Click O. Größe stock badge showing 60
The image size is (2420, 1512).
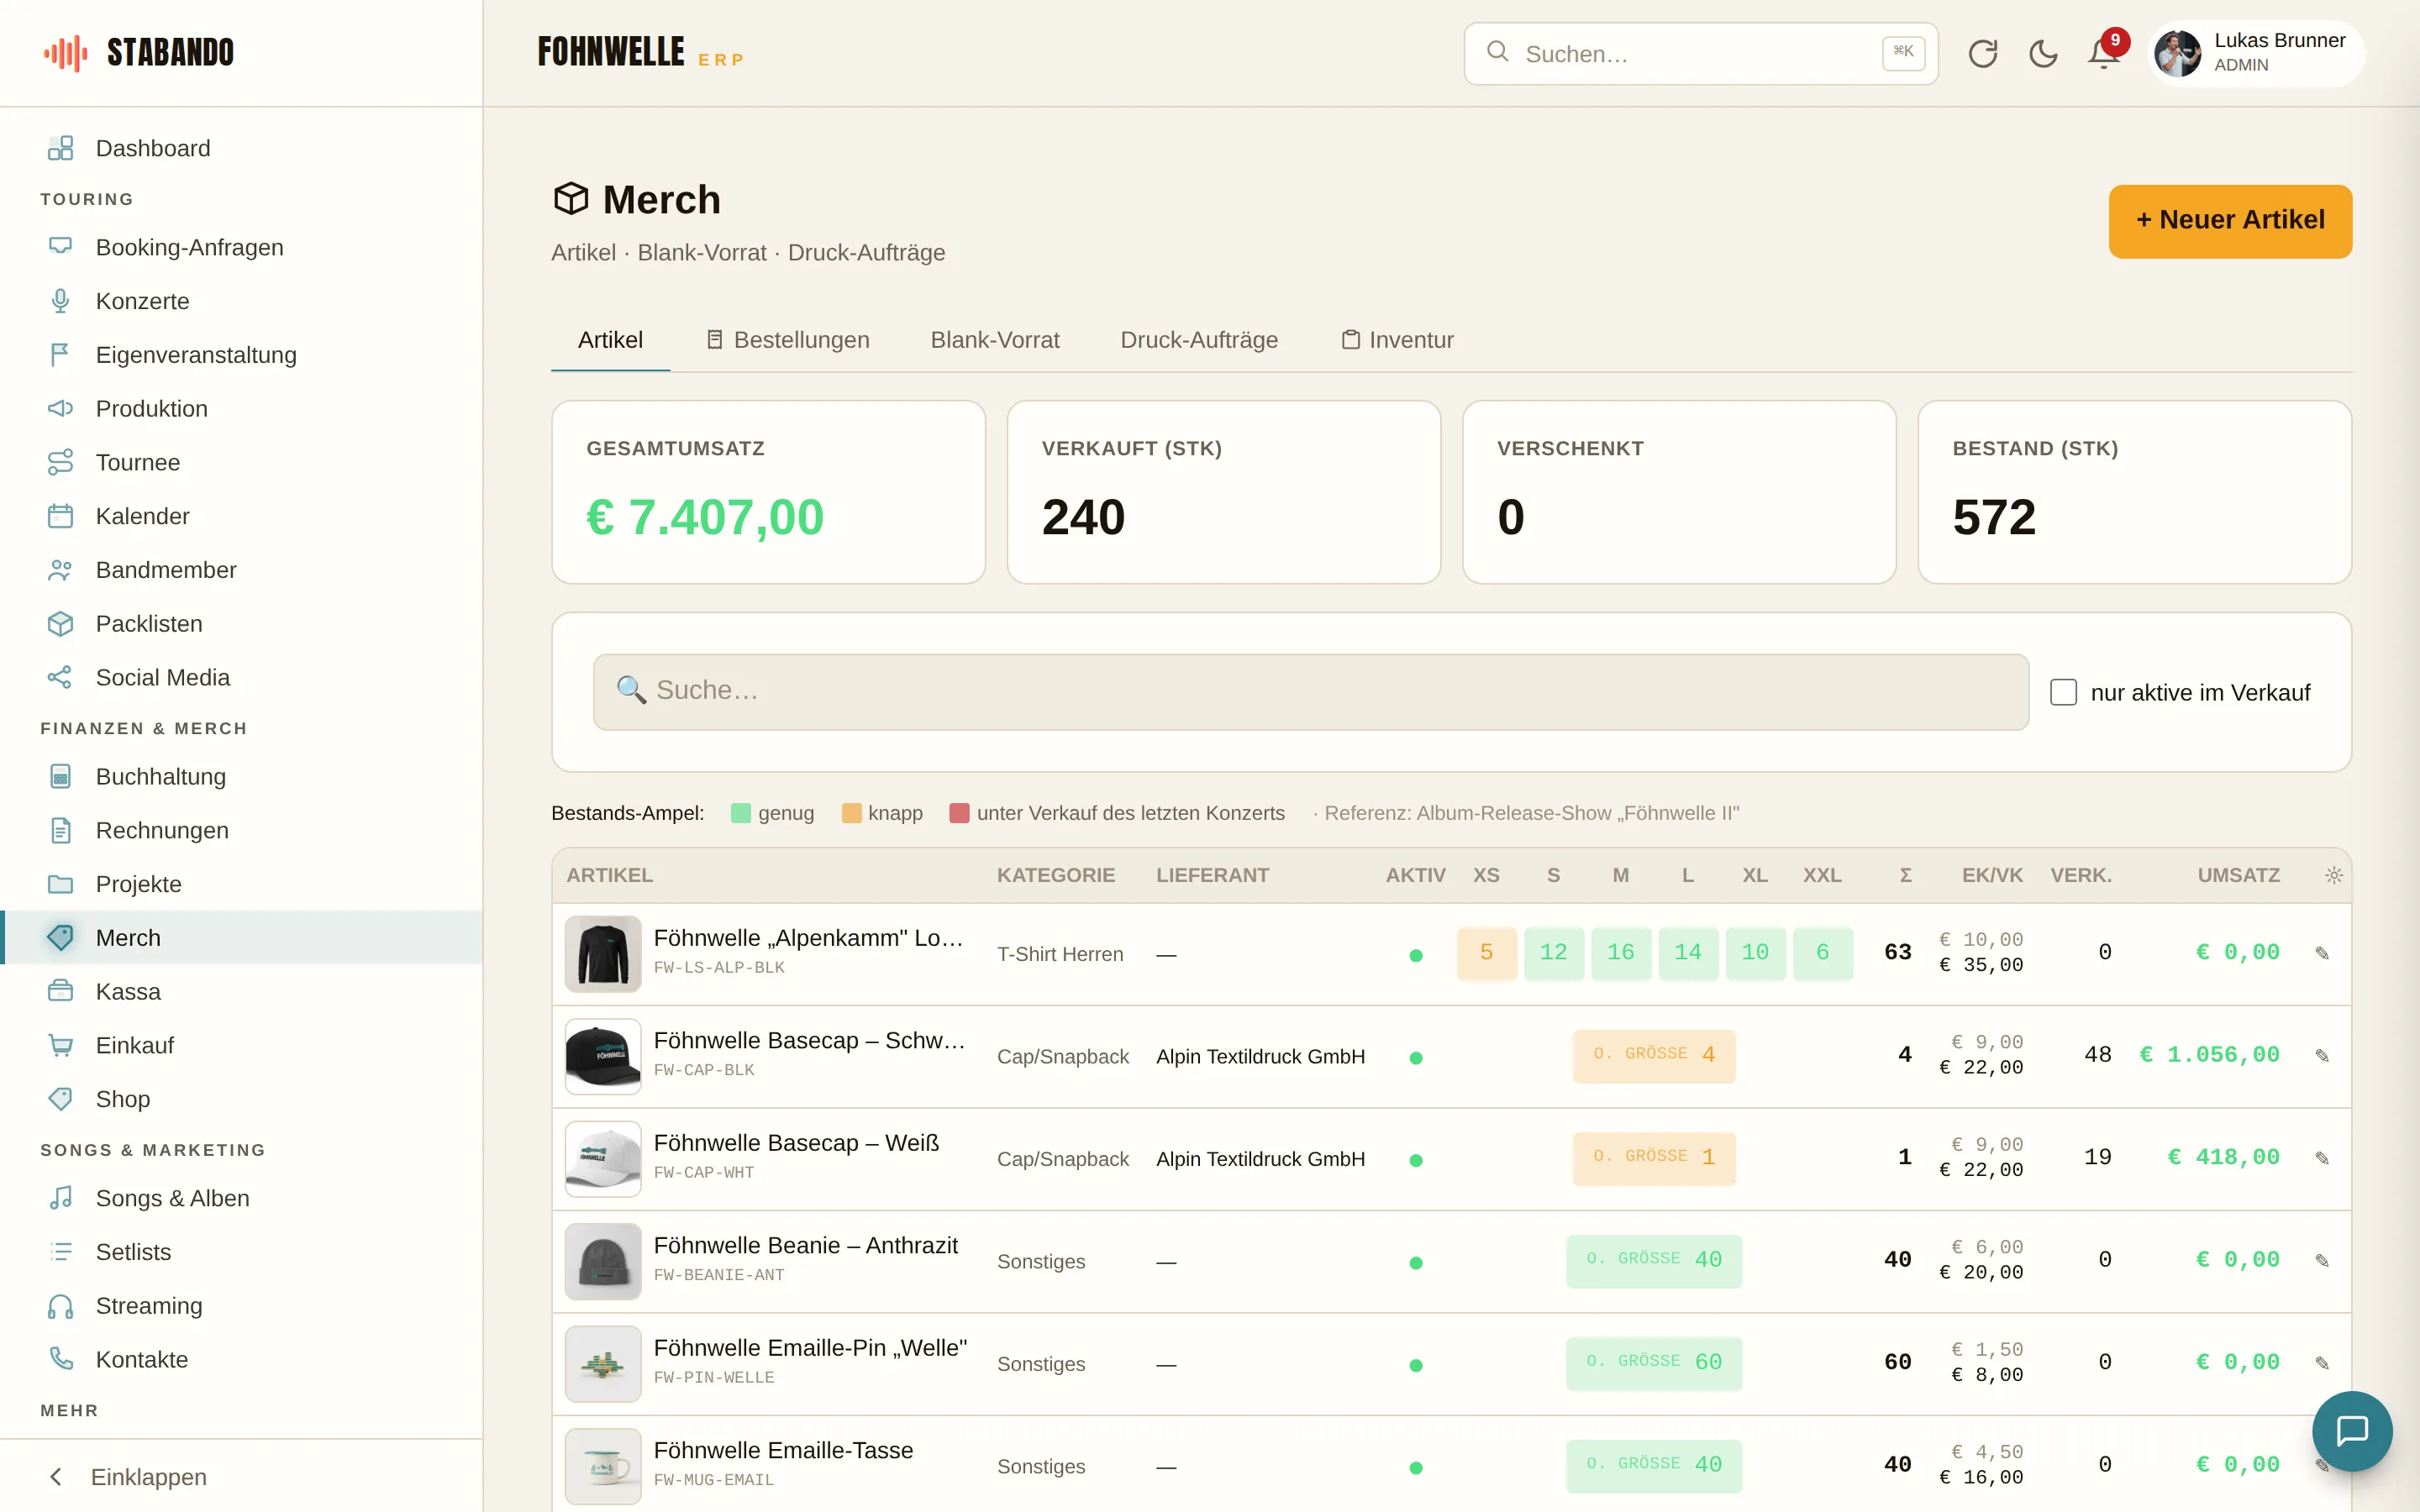[x=1653, y=1363]
